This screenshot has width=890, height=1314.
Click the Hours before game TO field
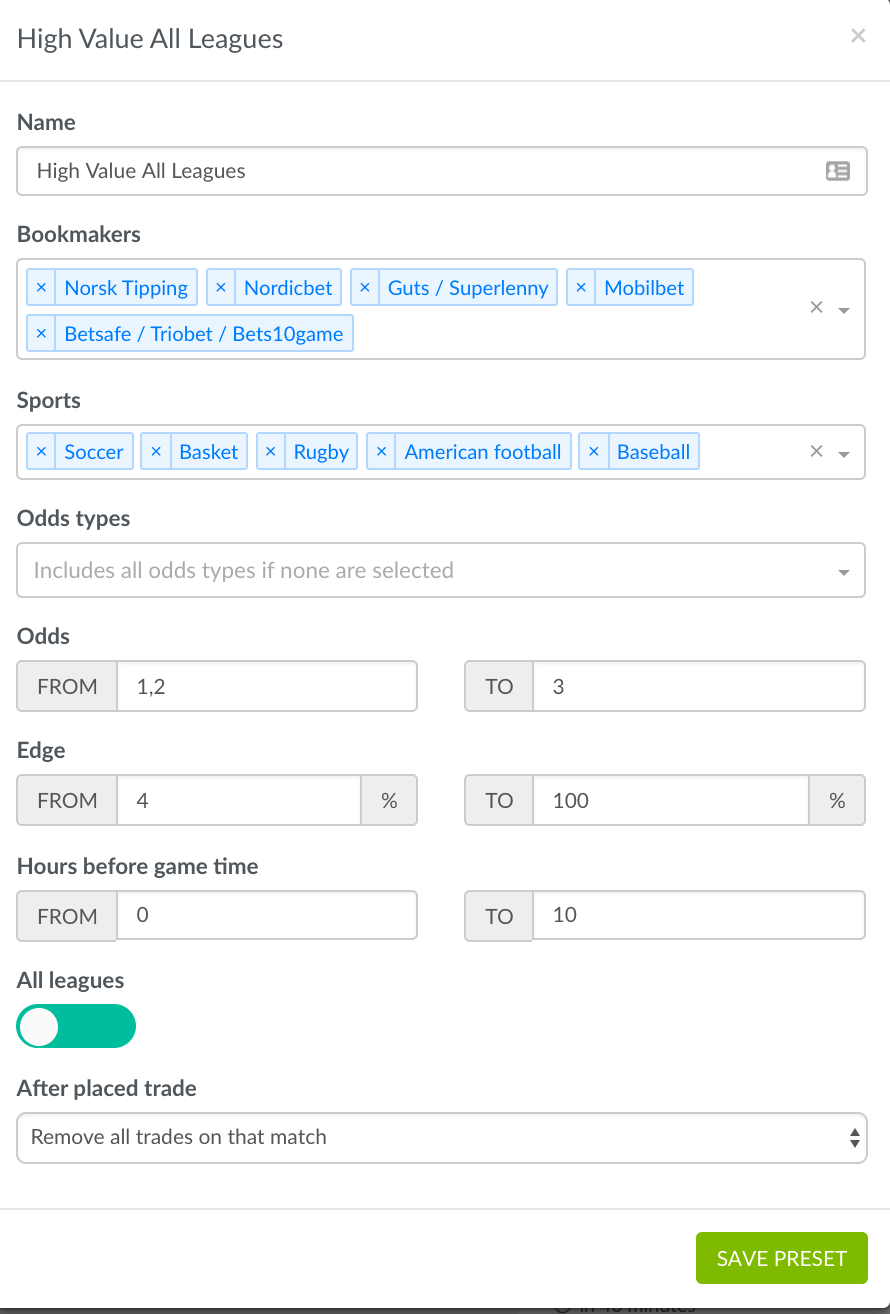698,915
